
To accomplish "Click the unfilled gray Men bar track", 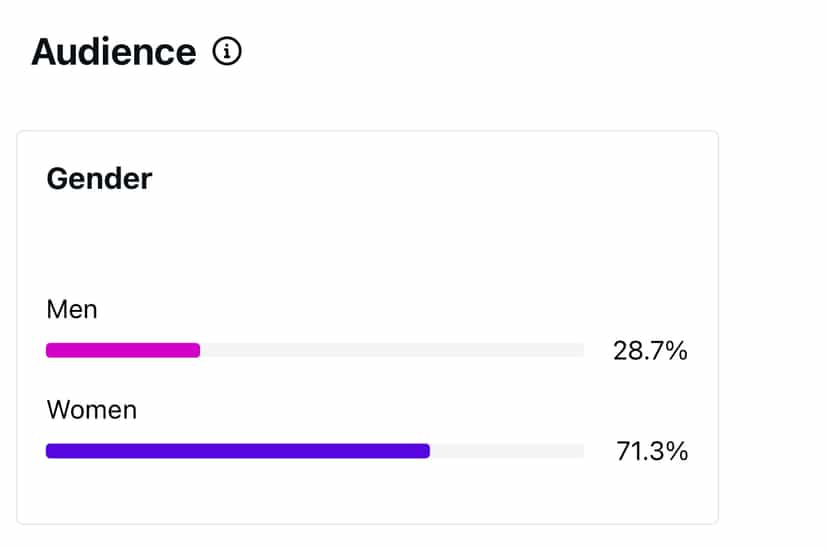I will (x=392, y=350).
